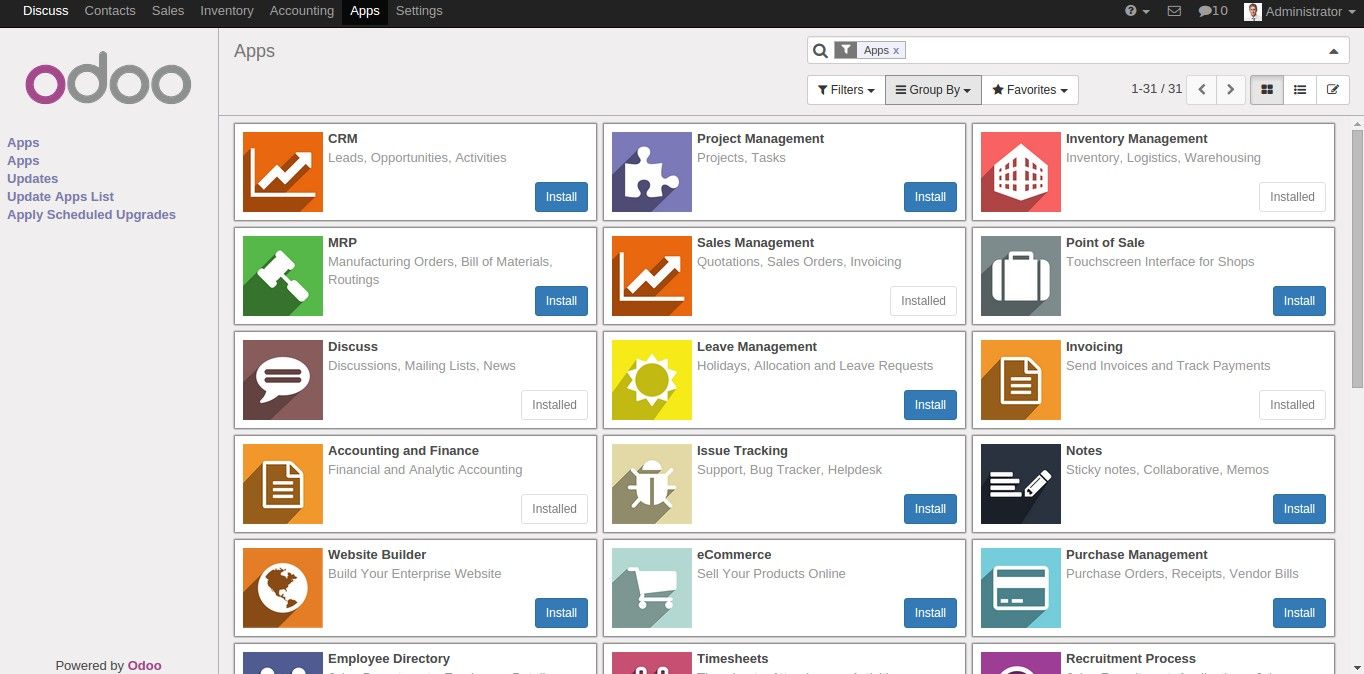Viewport: 1364px width, 674px height.
Task: Click the Notes app icon
Action: pos(1021,484)
